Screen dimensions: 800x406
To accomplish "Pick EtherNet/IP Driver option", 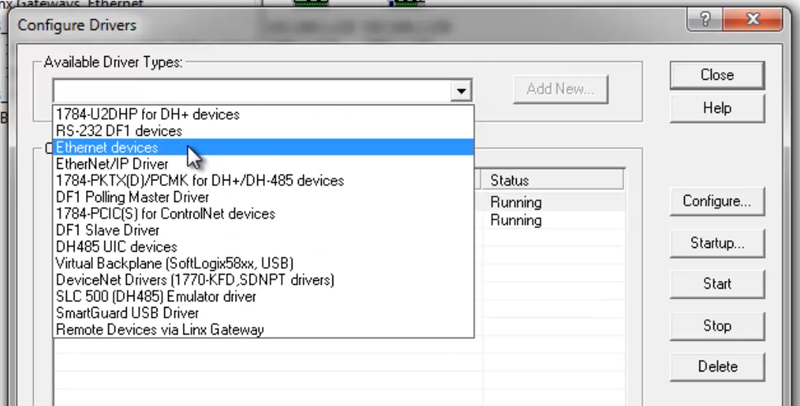I will click(x=263, y=164).
